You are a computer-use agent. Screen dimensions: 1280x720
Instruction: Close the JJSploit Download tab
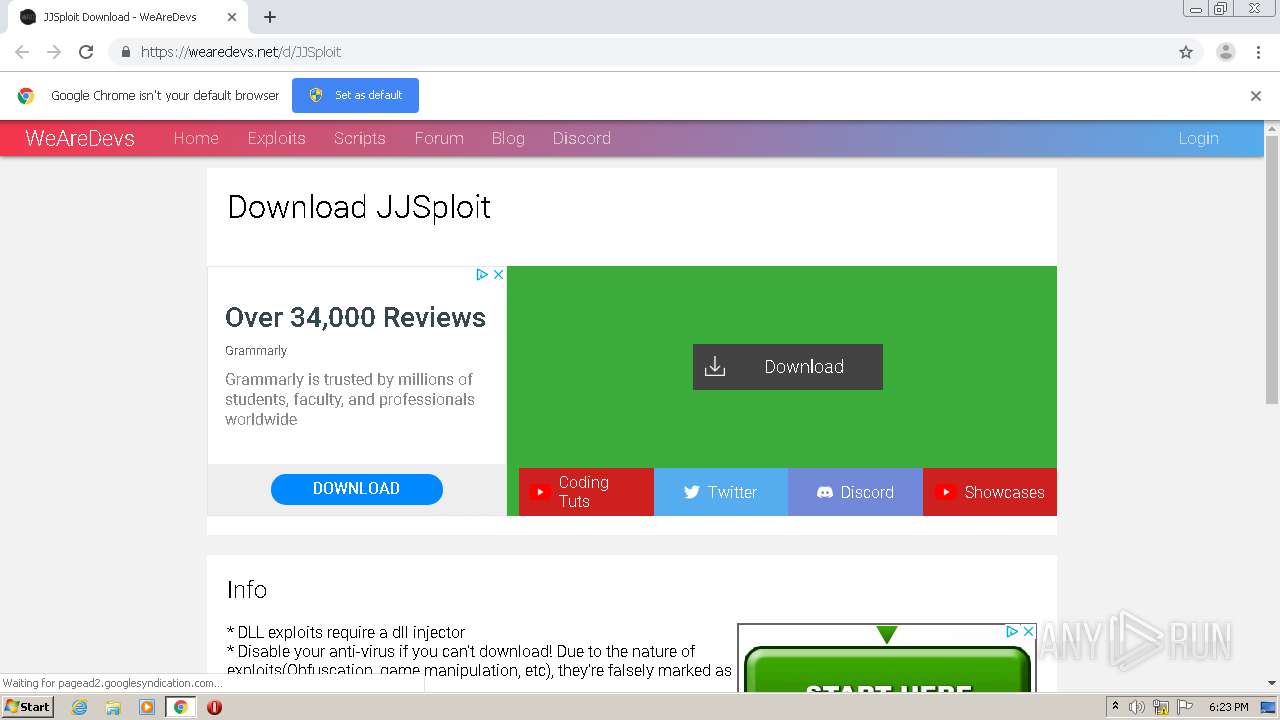click(232, 17)
